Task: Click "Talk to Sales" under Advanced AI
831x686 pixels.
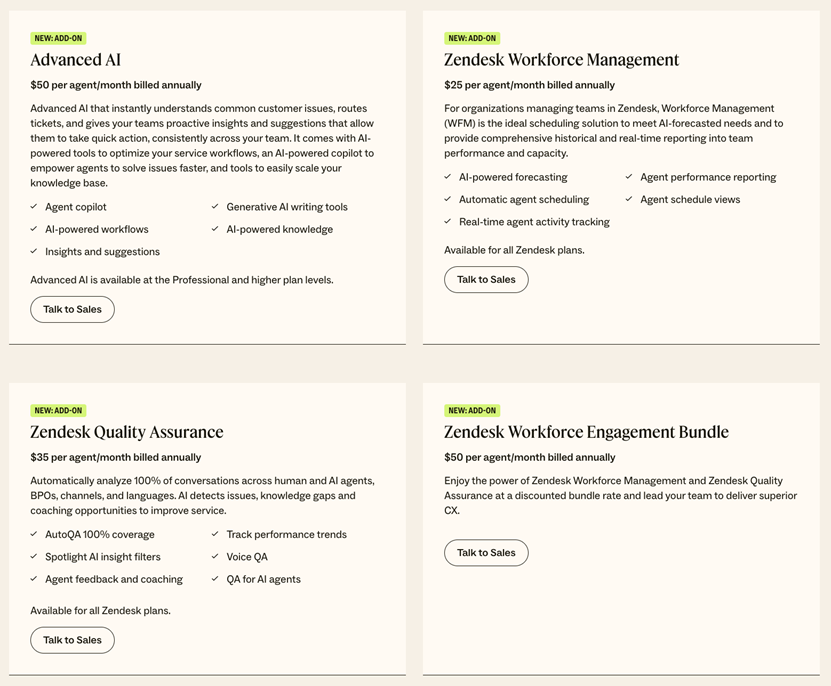Action: click(72, 309)
